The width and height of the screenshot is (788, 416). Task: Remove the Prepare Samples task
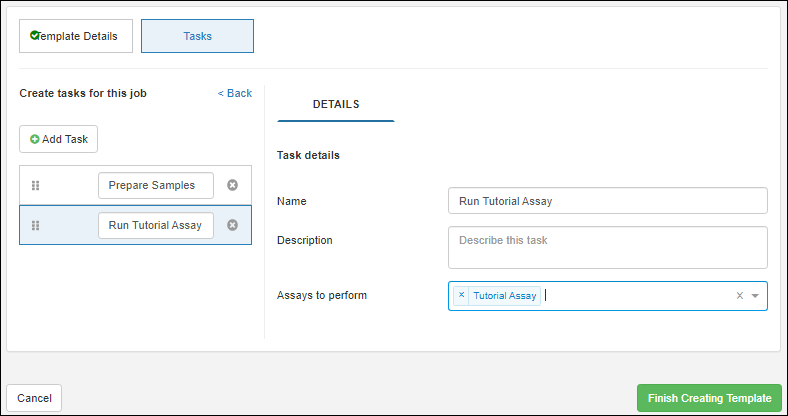(x=232, y=185)
